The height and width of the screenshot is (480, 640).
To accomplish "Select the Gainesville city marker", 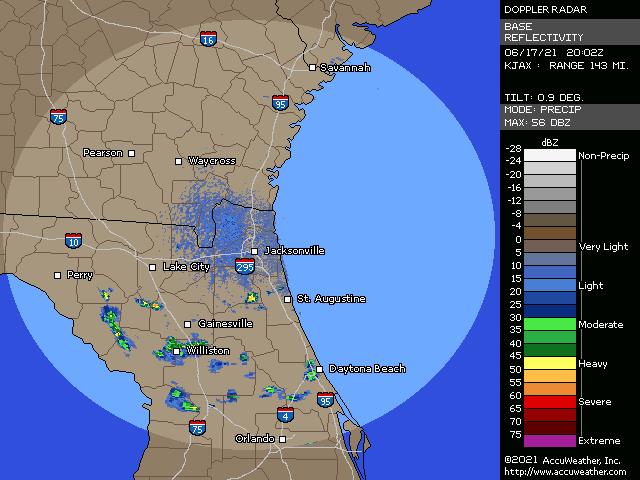I will coord(187,324).
